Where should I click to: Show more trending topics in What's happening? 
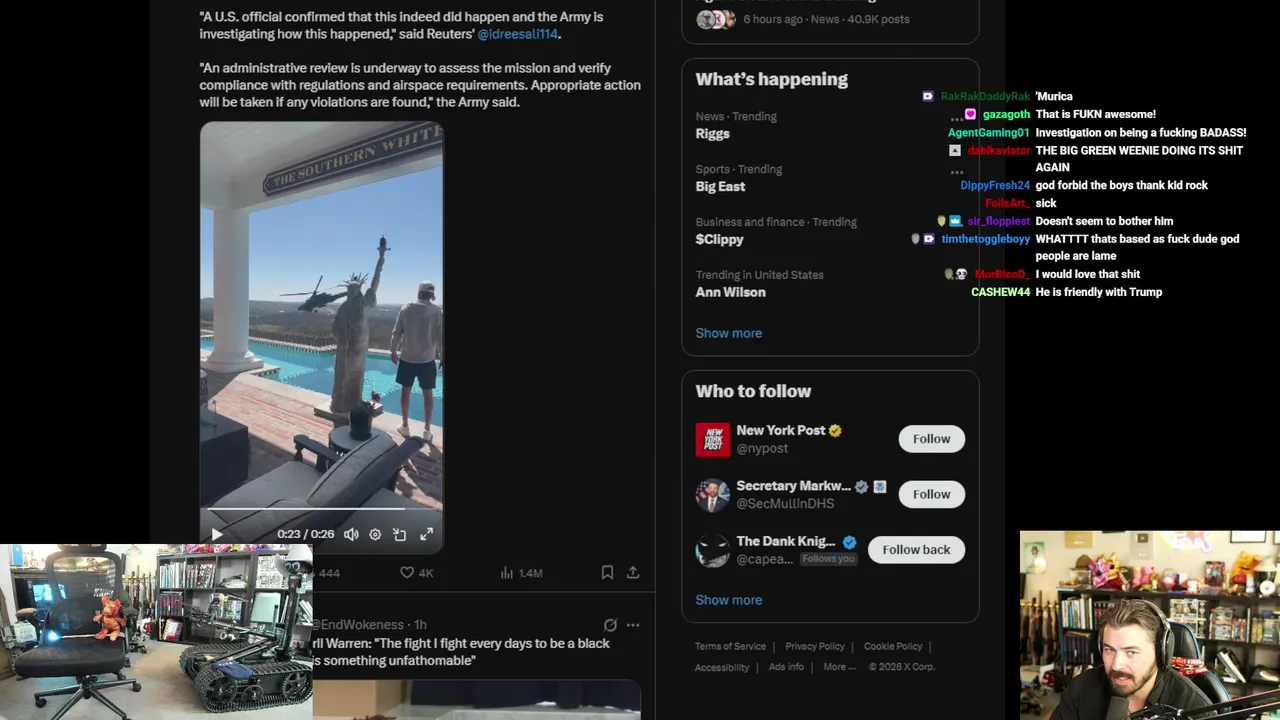(x=729, y=333)
